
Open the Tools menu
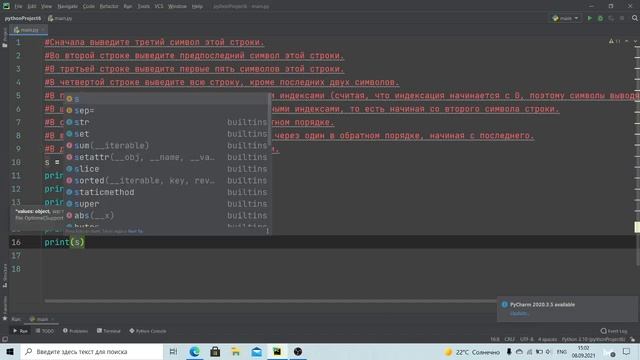tap(143, 6)
